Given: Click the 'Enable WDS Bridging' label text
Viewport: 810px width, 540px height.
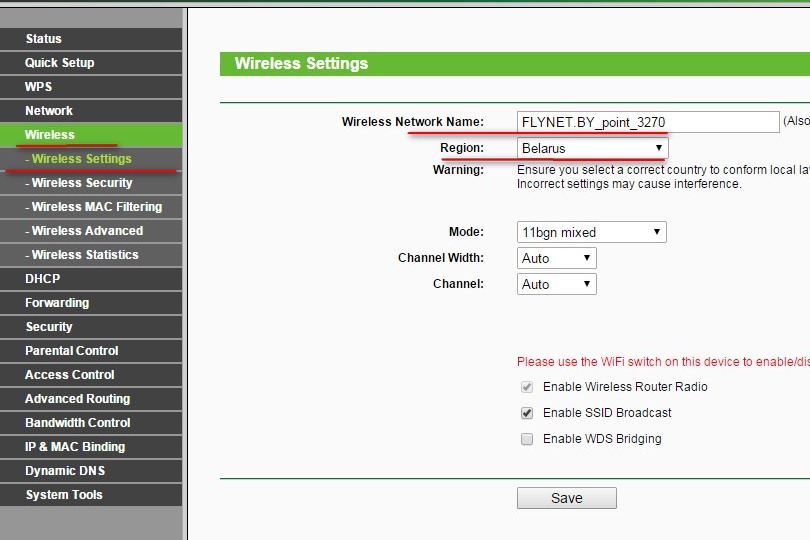Looking at the screenshot, I should 602,439.
